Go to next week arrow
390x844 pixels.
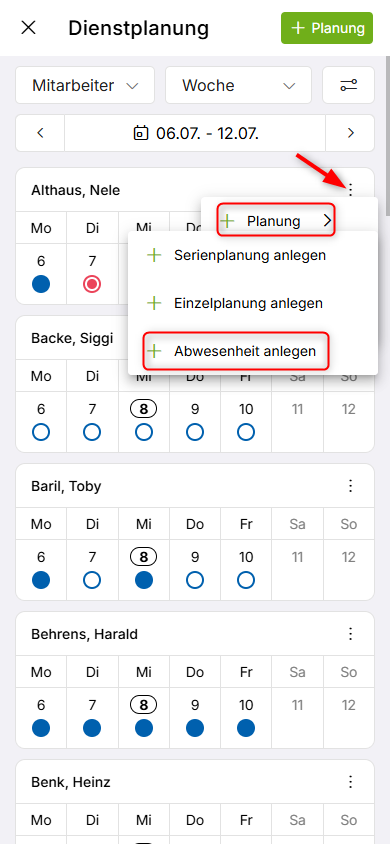pos(350,133)
